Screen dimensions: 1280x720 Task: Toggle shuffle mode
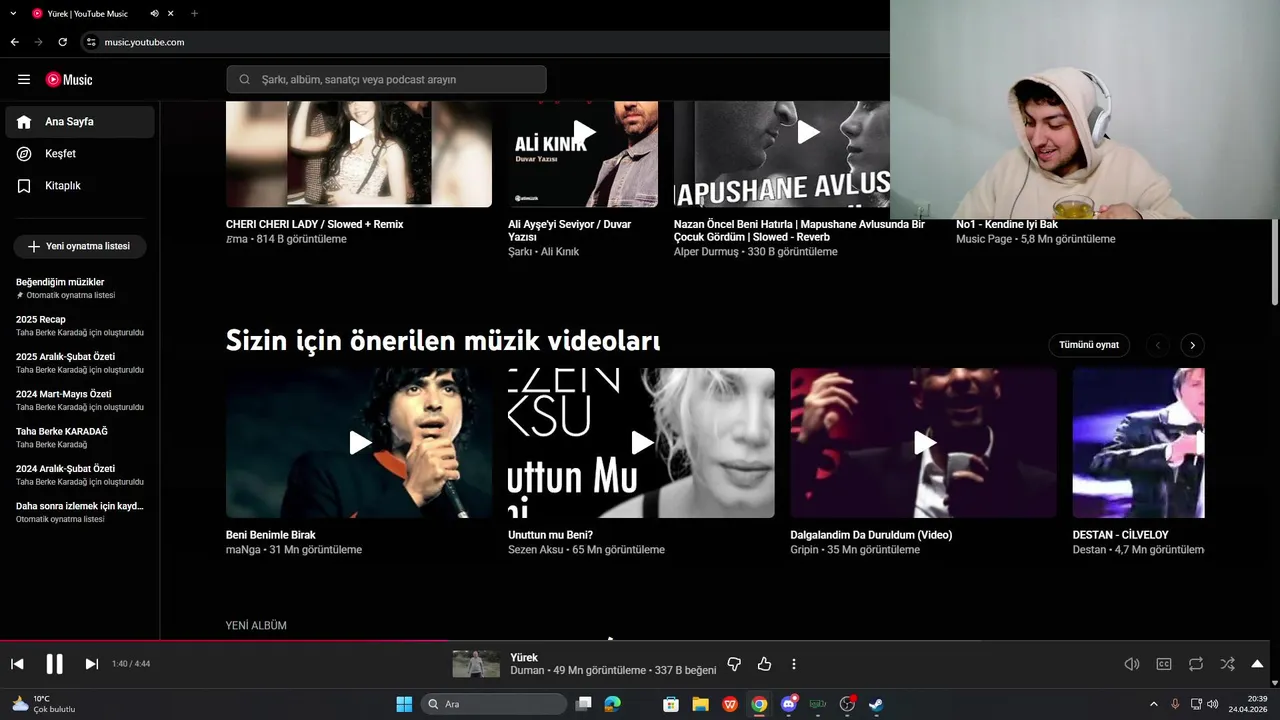pyautogui.click(x=1227, y=664)
